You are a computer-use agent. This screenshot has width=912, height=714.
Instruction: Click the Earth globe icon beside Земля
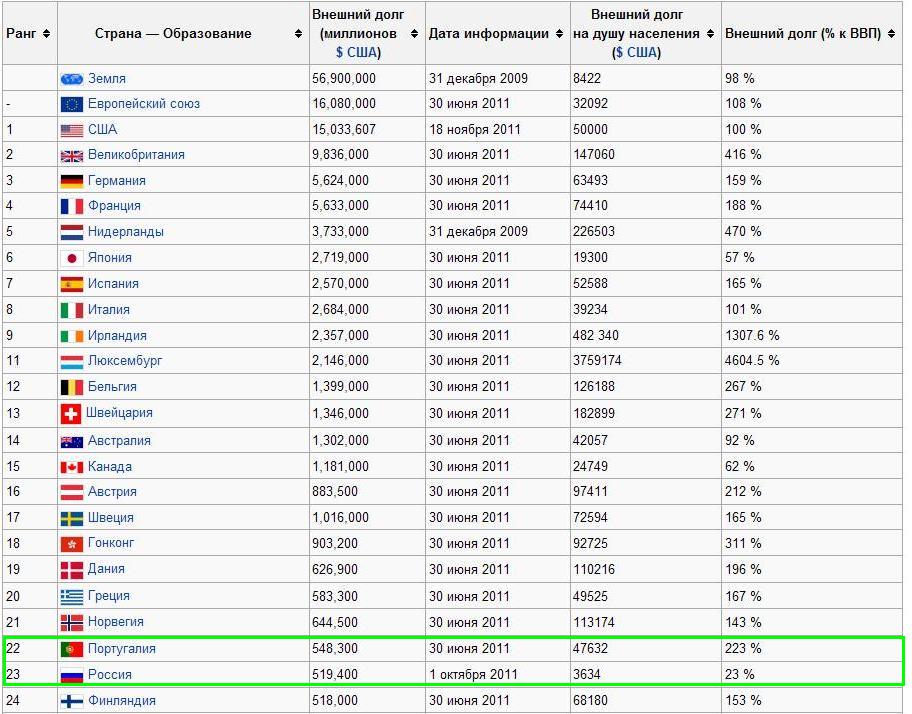(71, 78)
